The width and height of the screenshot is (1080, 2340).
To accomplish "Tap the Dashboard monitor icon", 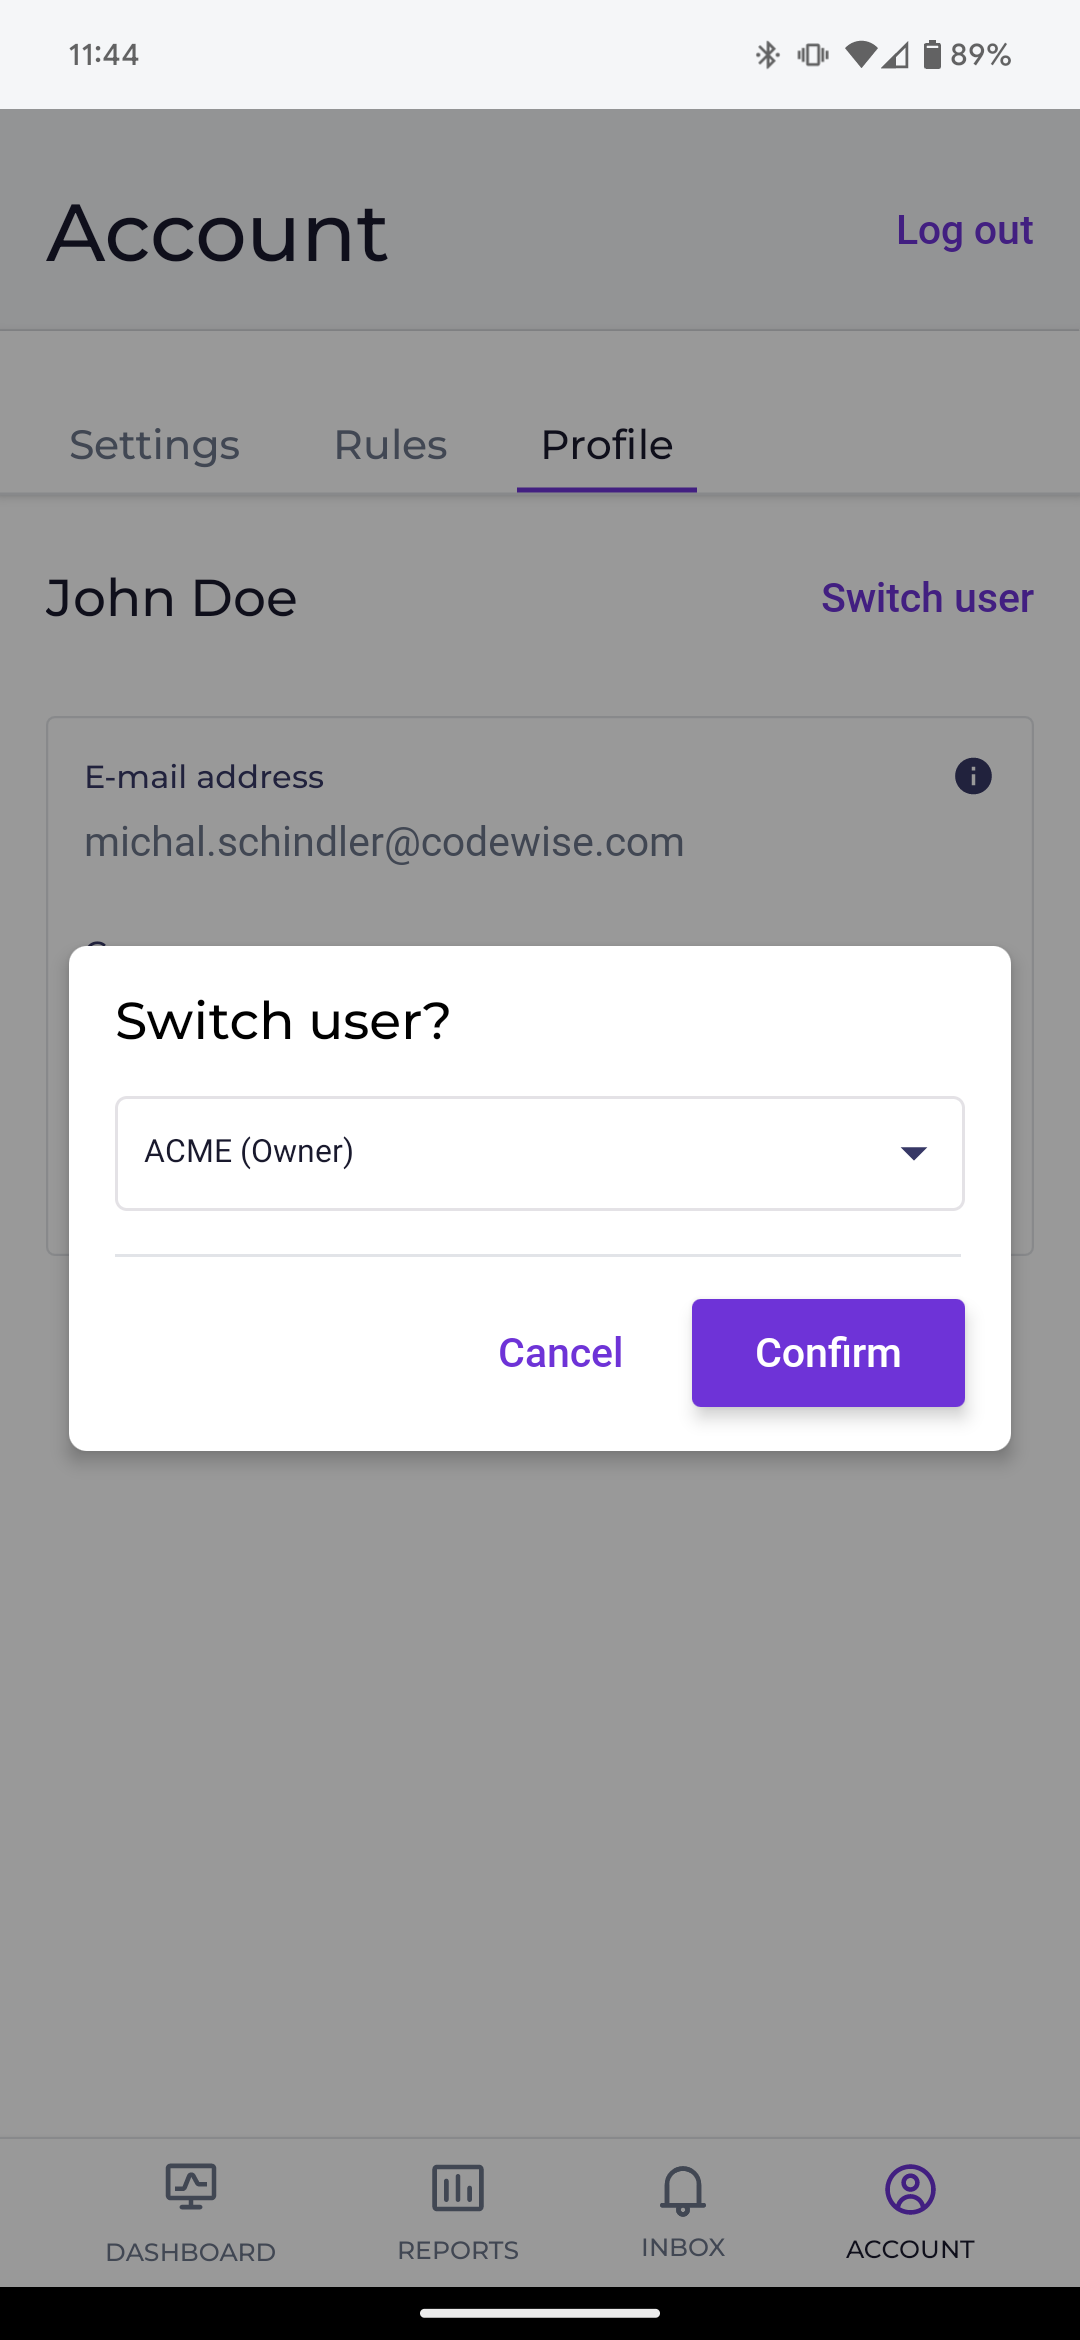I will (190, 2187).
